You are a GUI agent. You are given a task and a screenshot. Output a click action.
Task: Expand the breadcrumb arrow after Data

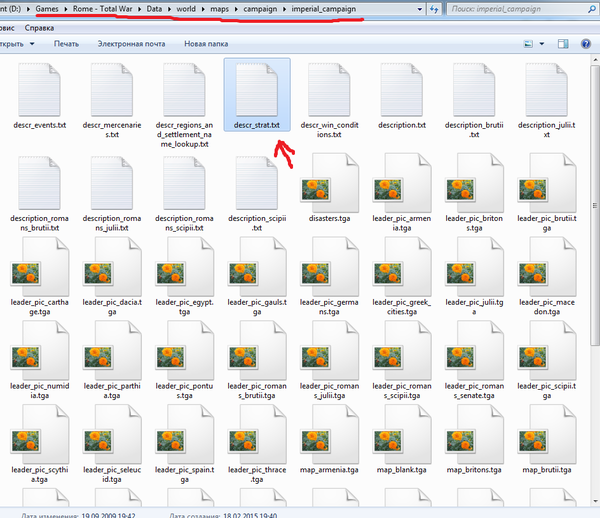pos(168,8)
